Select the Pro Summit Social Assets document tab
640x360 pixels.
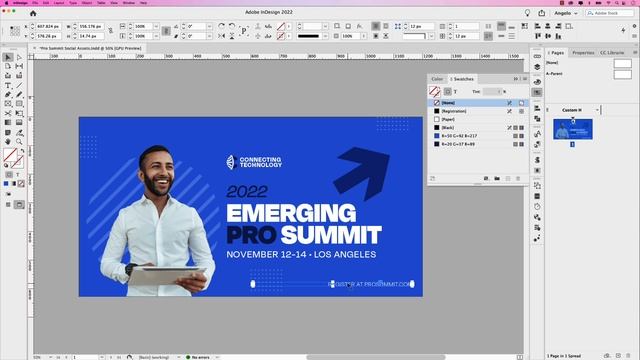tap(90, 48)
